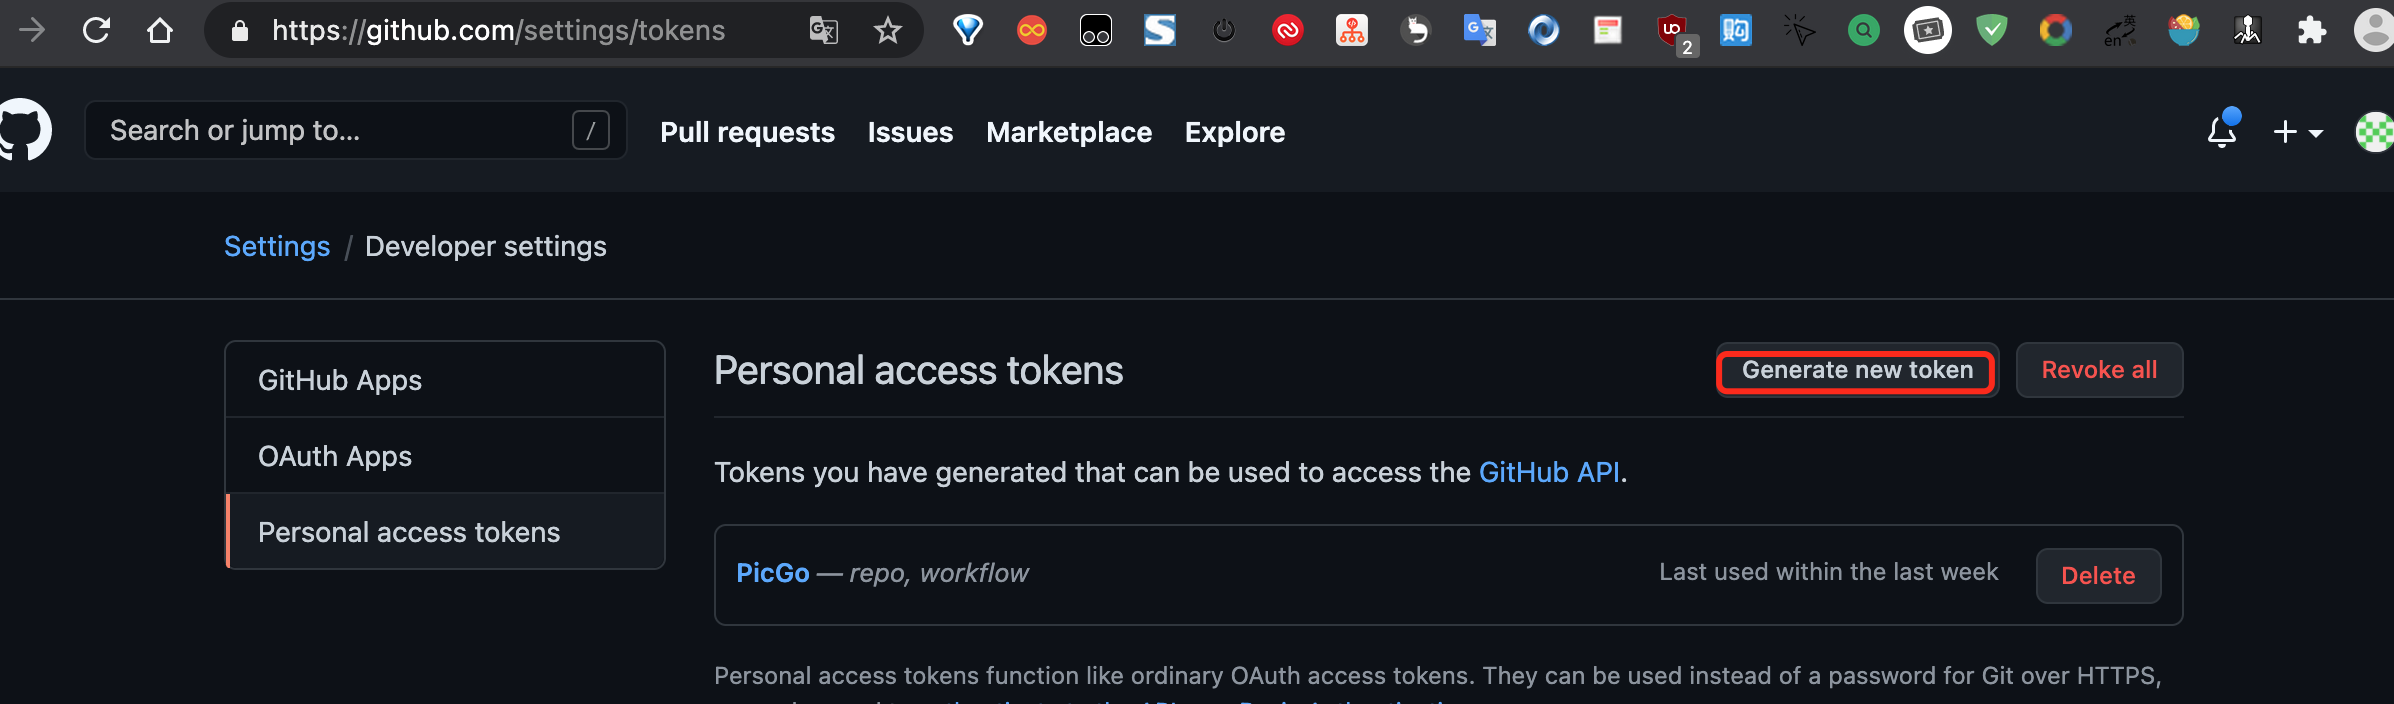
Task: Expand the plus create-new dropdown
Action: click(2298, 132)
